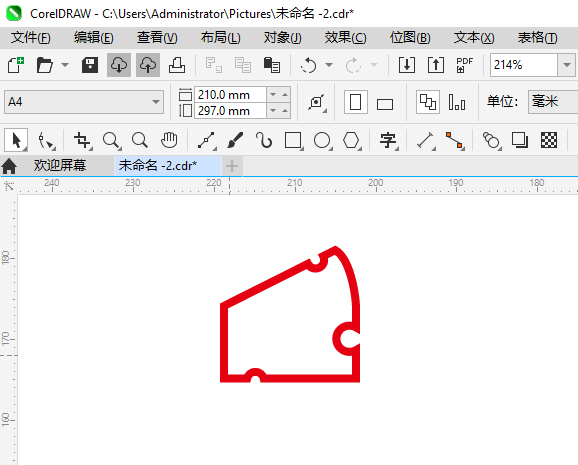Save the document with floppy disk icon

point(90,65)
